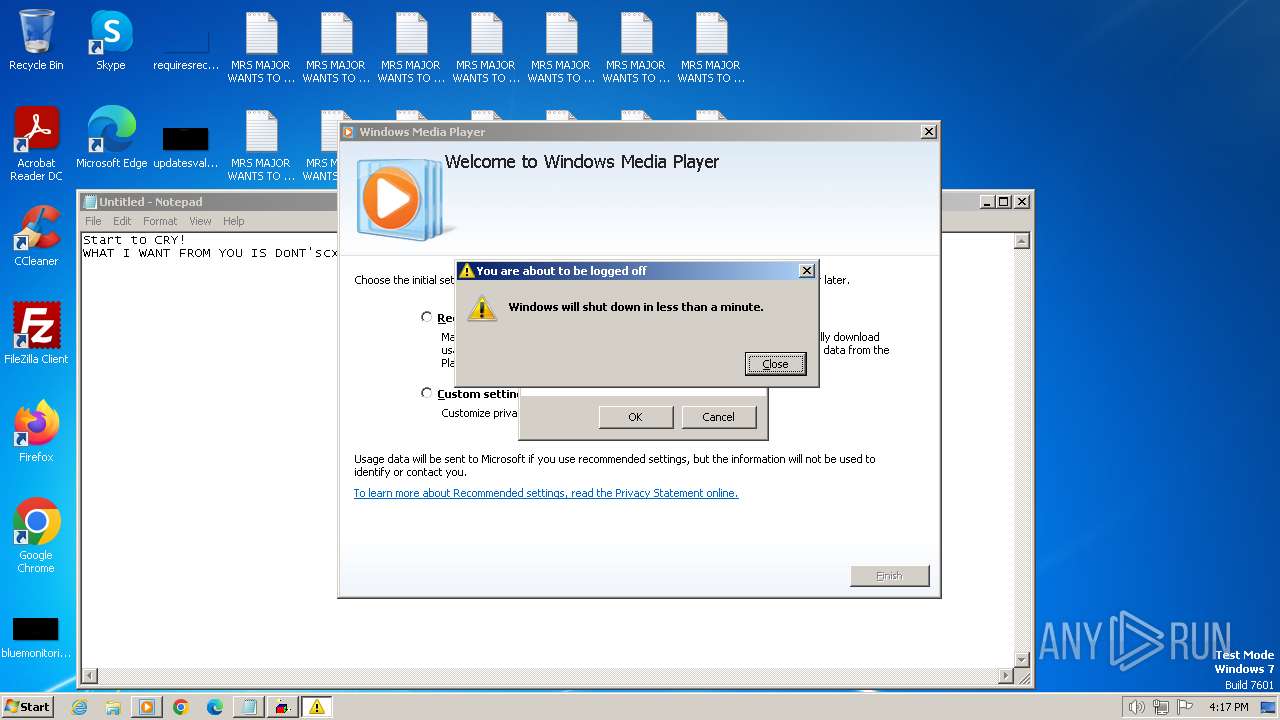Select the Acrobat Reader DC desktop shortcut
Screen dimensions: 1280x720
click(36, 144)
